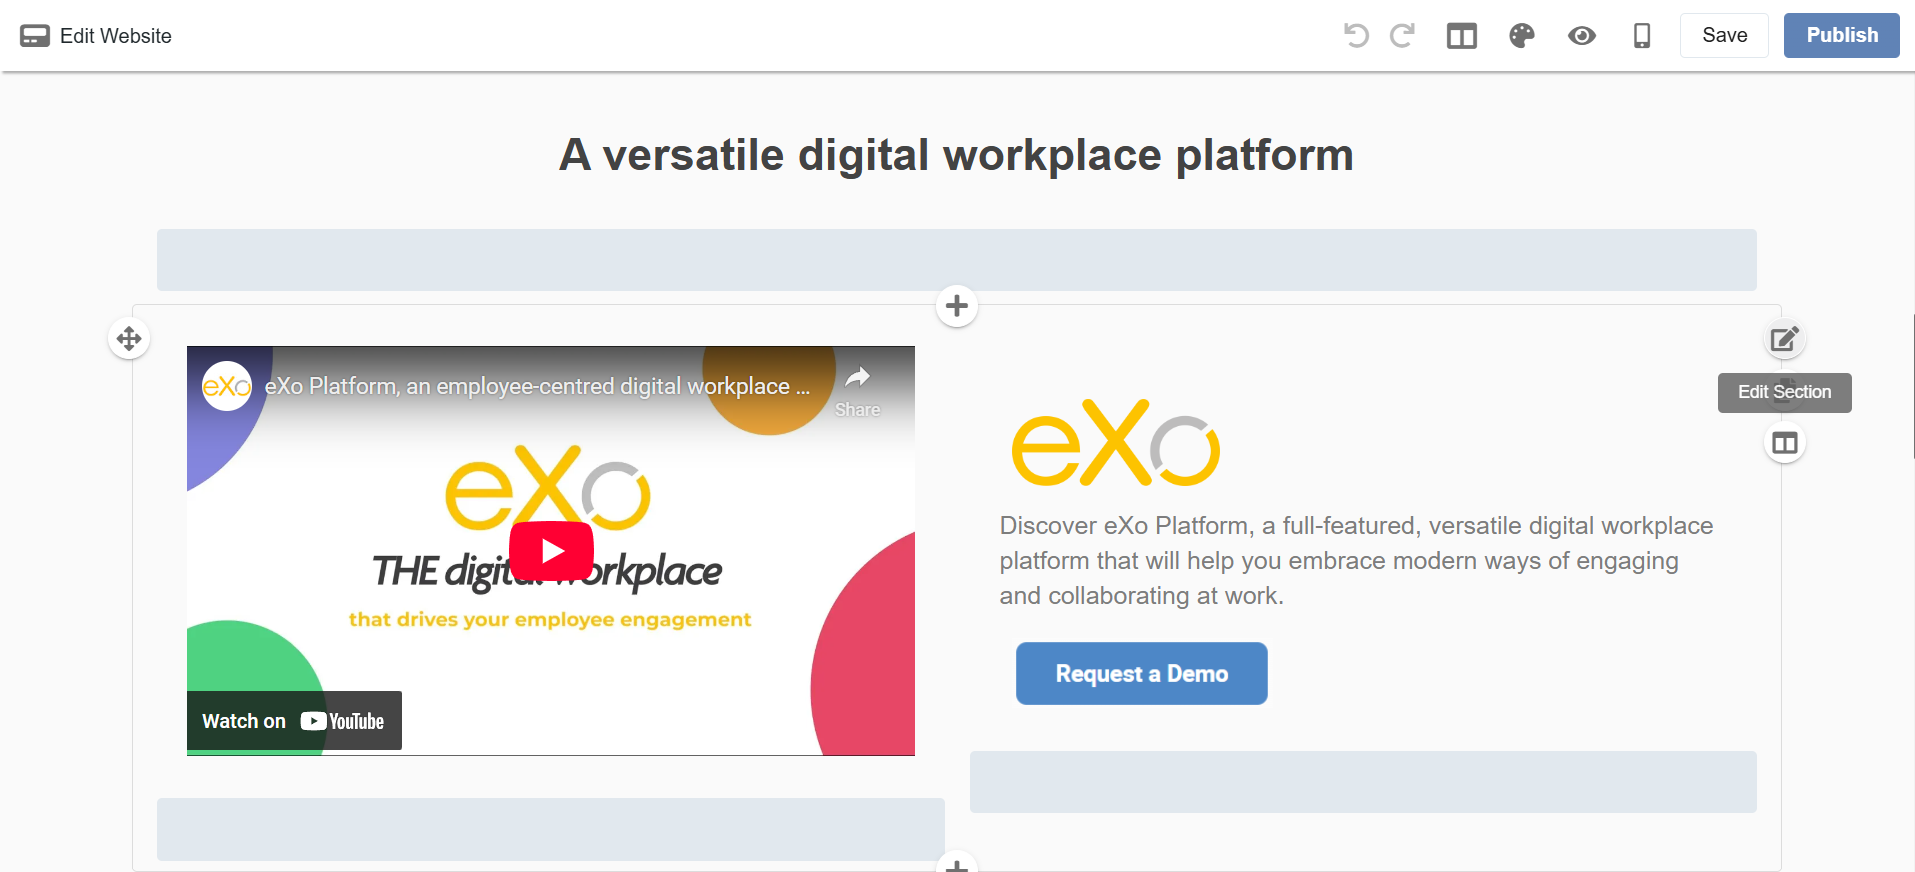Viewport: 1915px width, 872px height.
Task: Publish the website
Action: tap(1841, 36)
